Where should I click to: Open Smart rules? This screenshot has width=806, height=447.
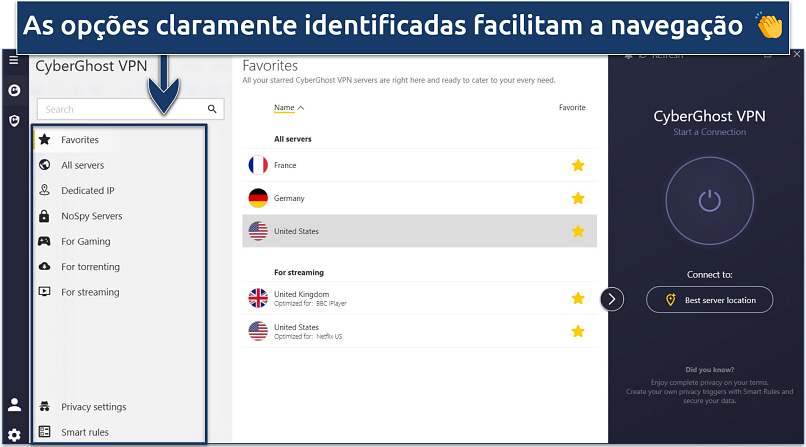click(x=84, y=432)
